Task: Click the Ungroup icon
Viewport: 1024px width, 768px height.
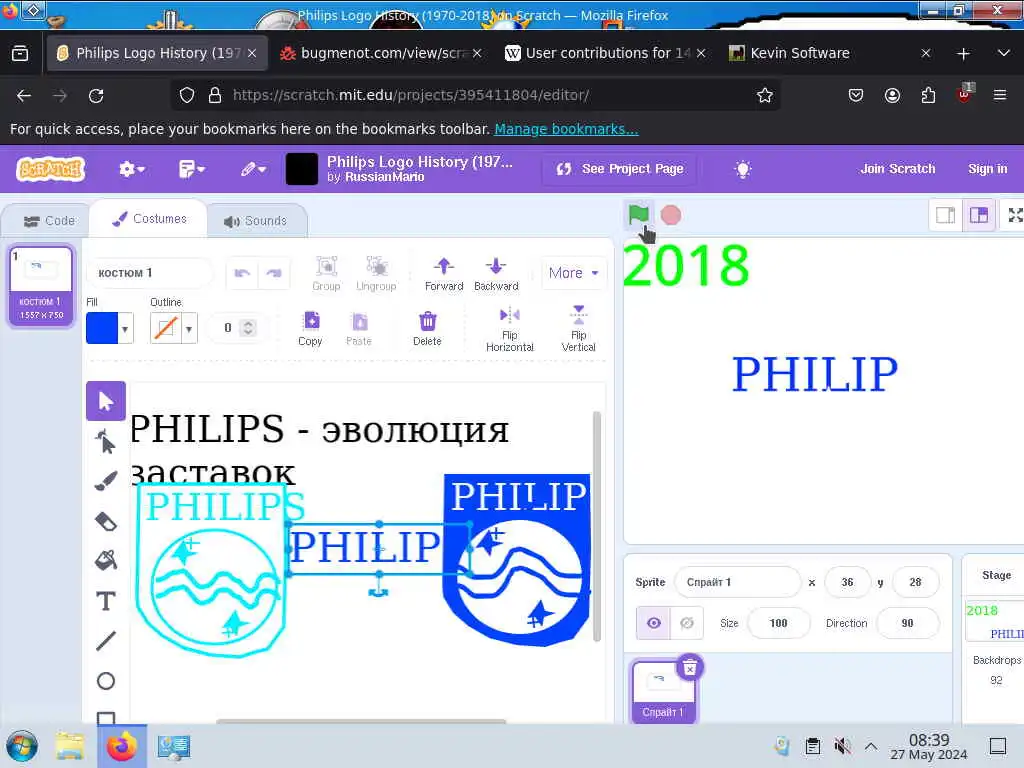Action: [x=376, y=273]
